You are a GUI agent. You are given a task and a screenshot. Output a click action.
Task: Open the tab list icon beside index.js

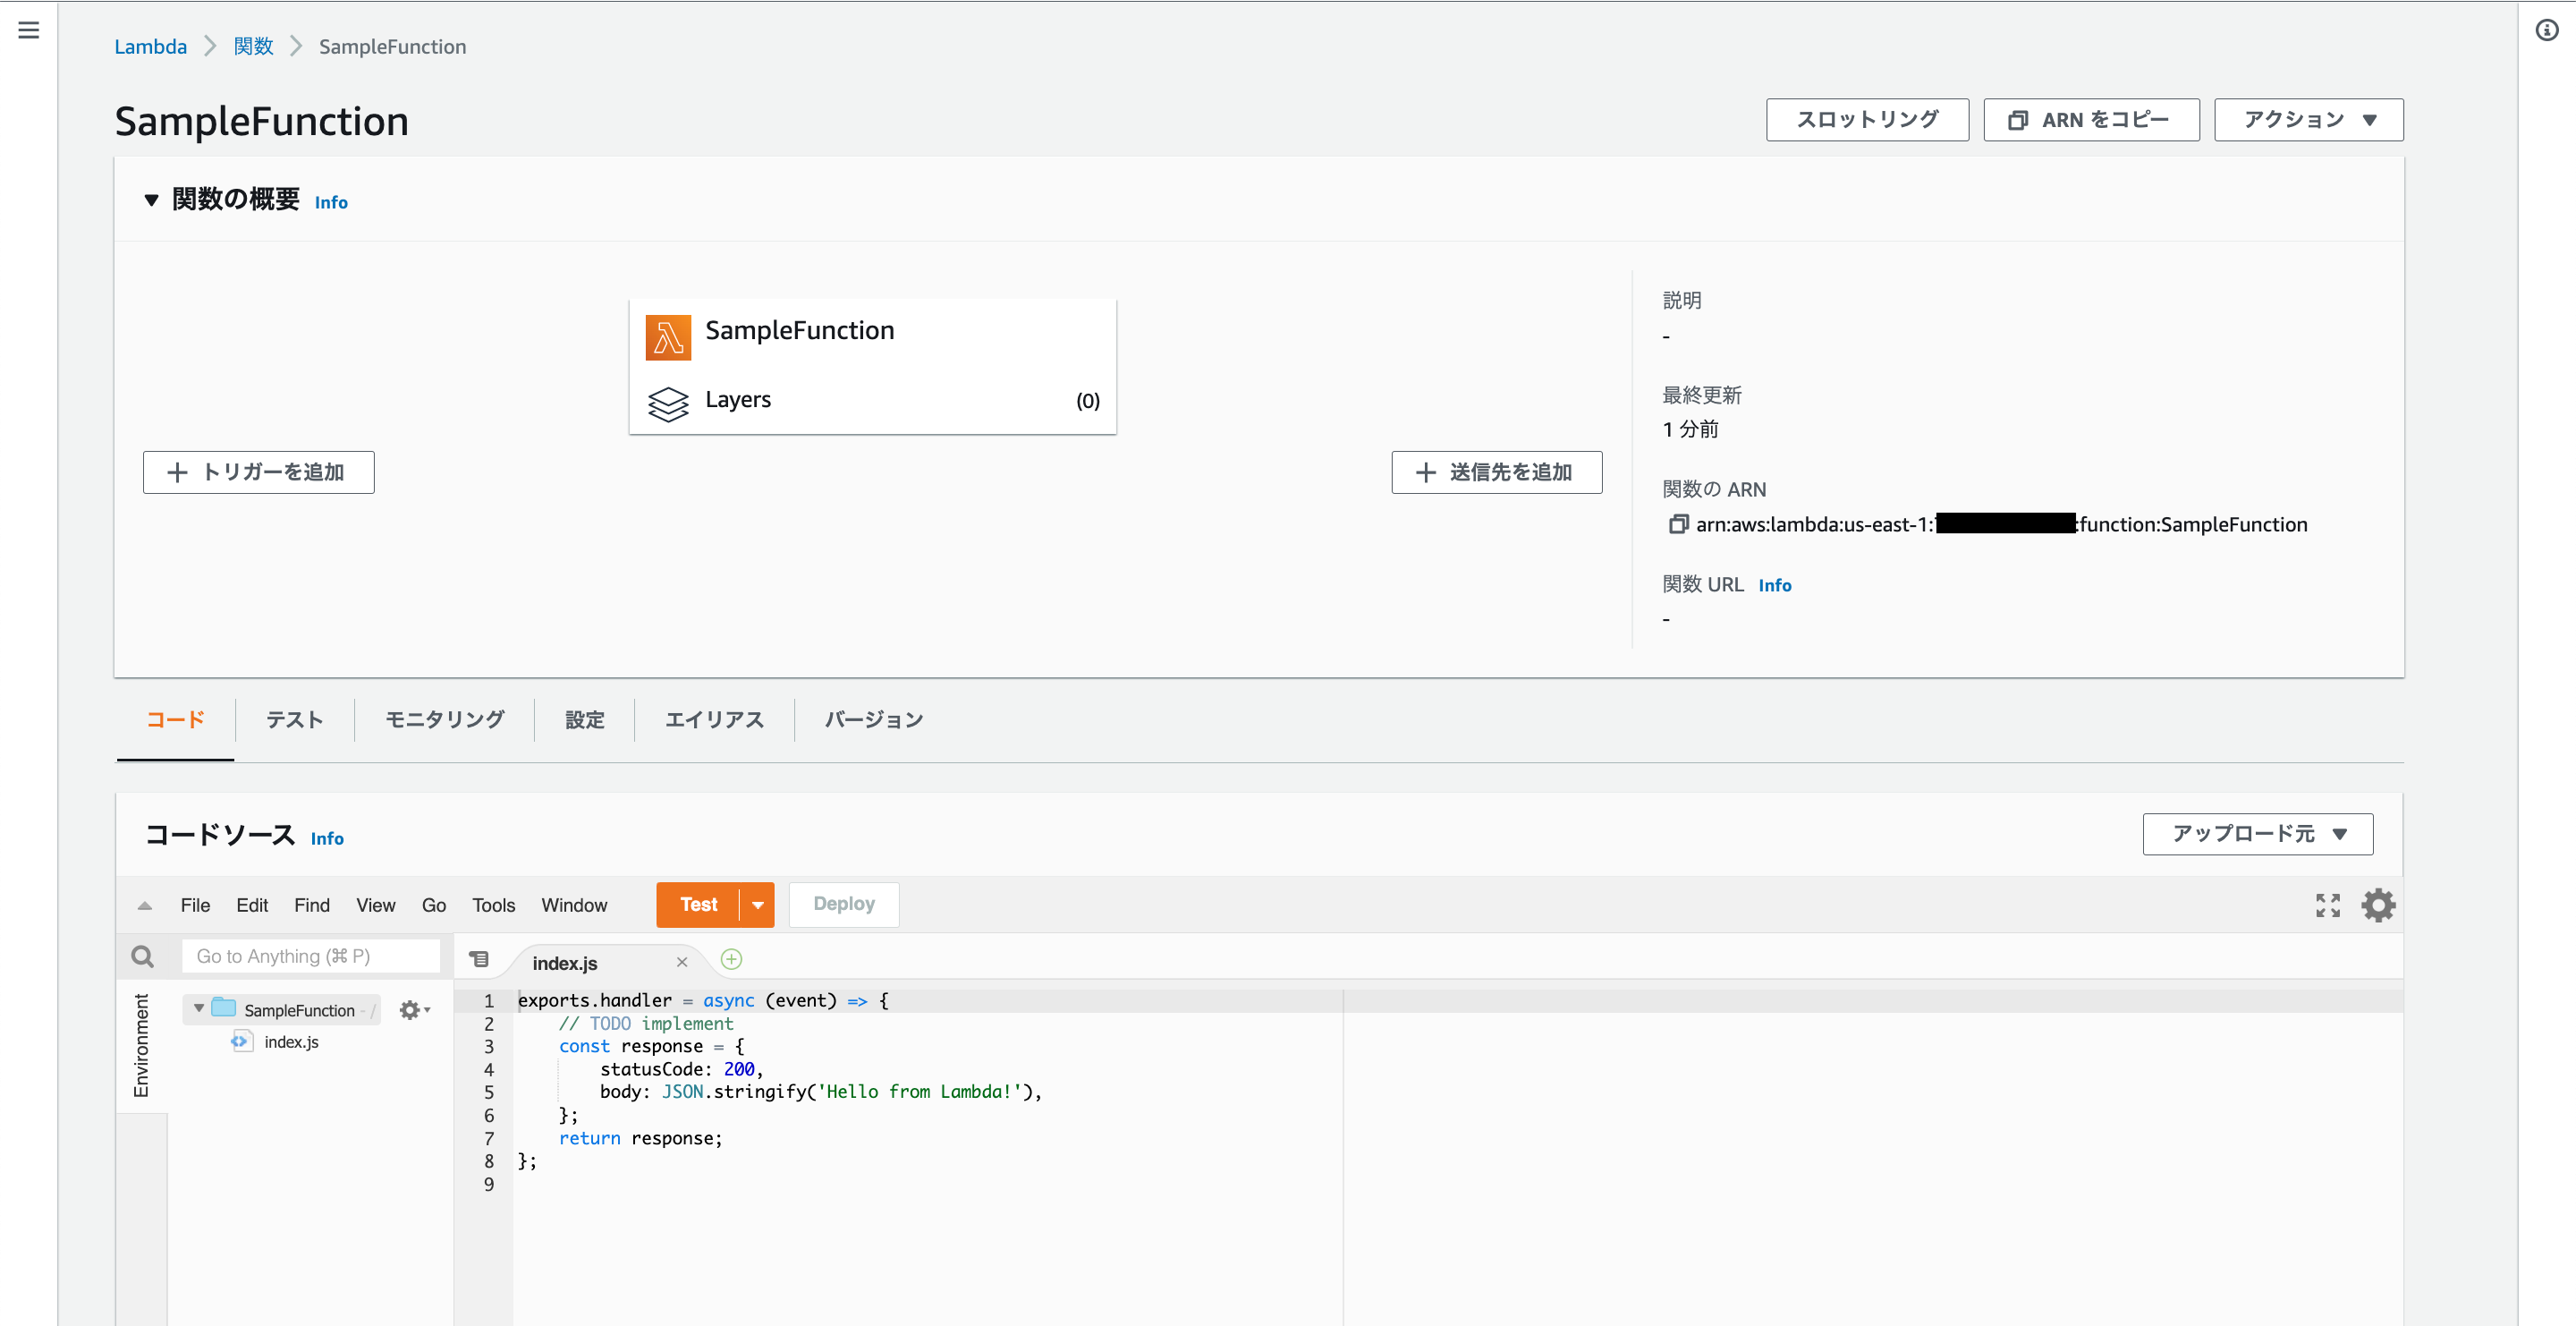click(x=480, y=960)
